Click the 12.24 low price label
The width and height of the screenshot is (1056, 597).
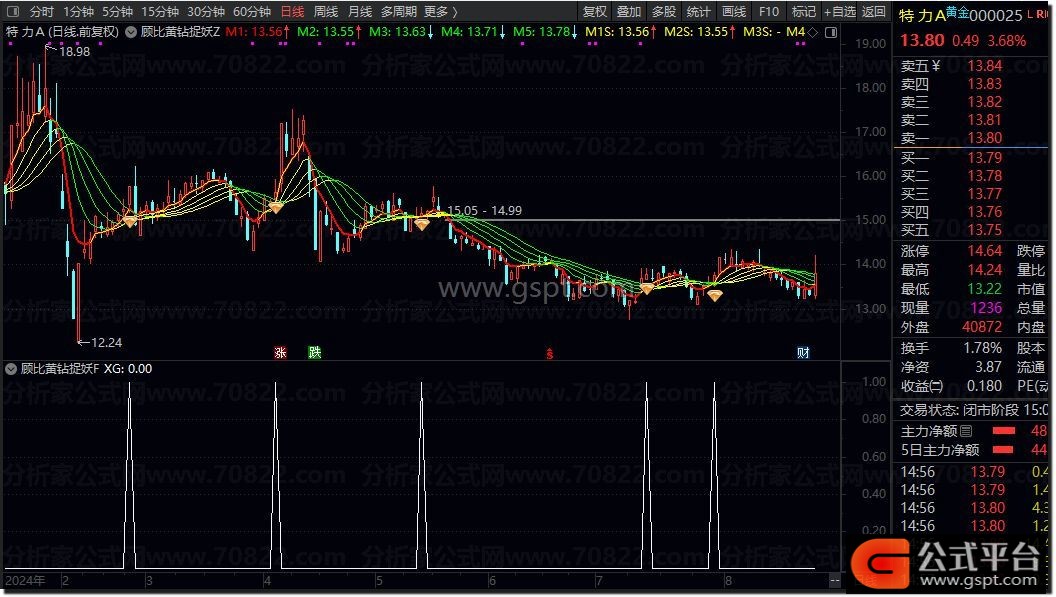(x=106, y=342)
